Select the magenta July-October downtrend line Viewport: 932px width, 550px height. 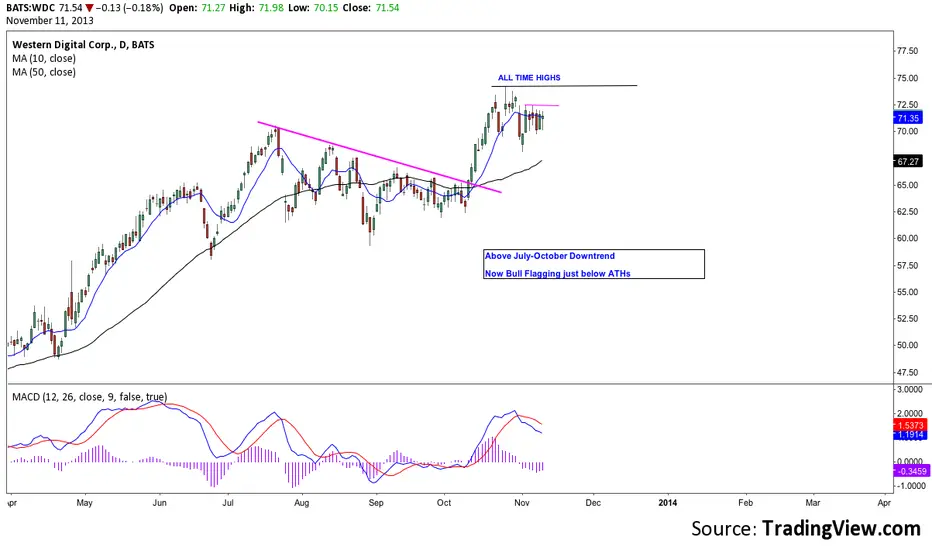379,157
